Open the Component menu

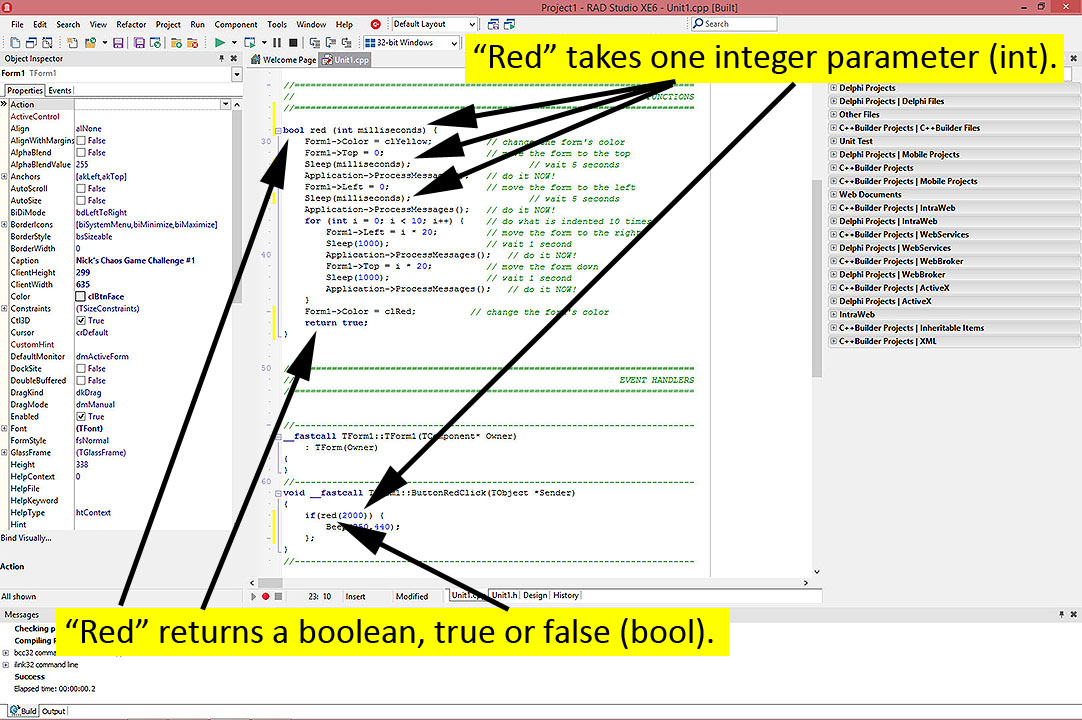tap(236, 24)
